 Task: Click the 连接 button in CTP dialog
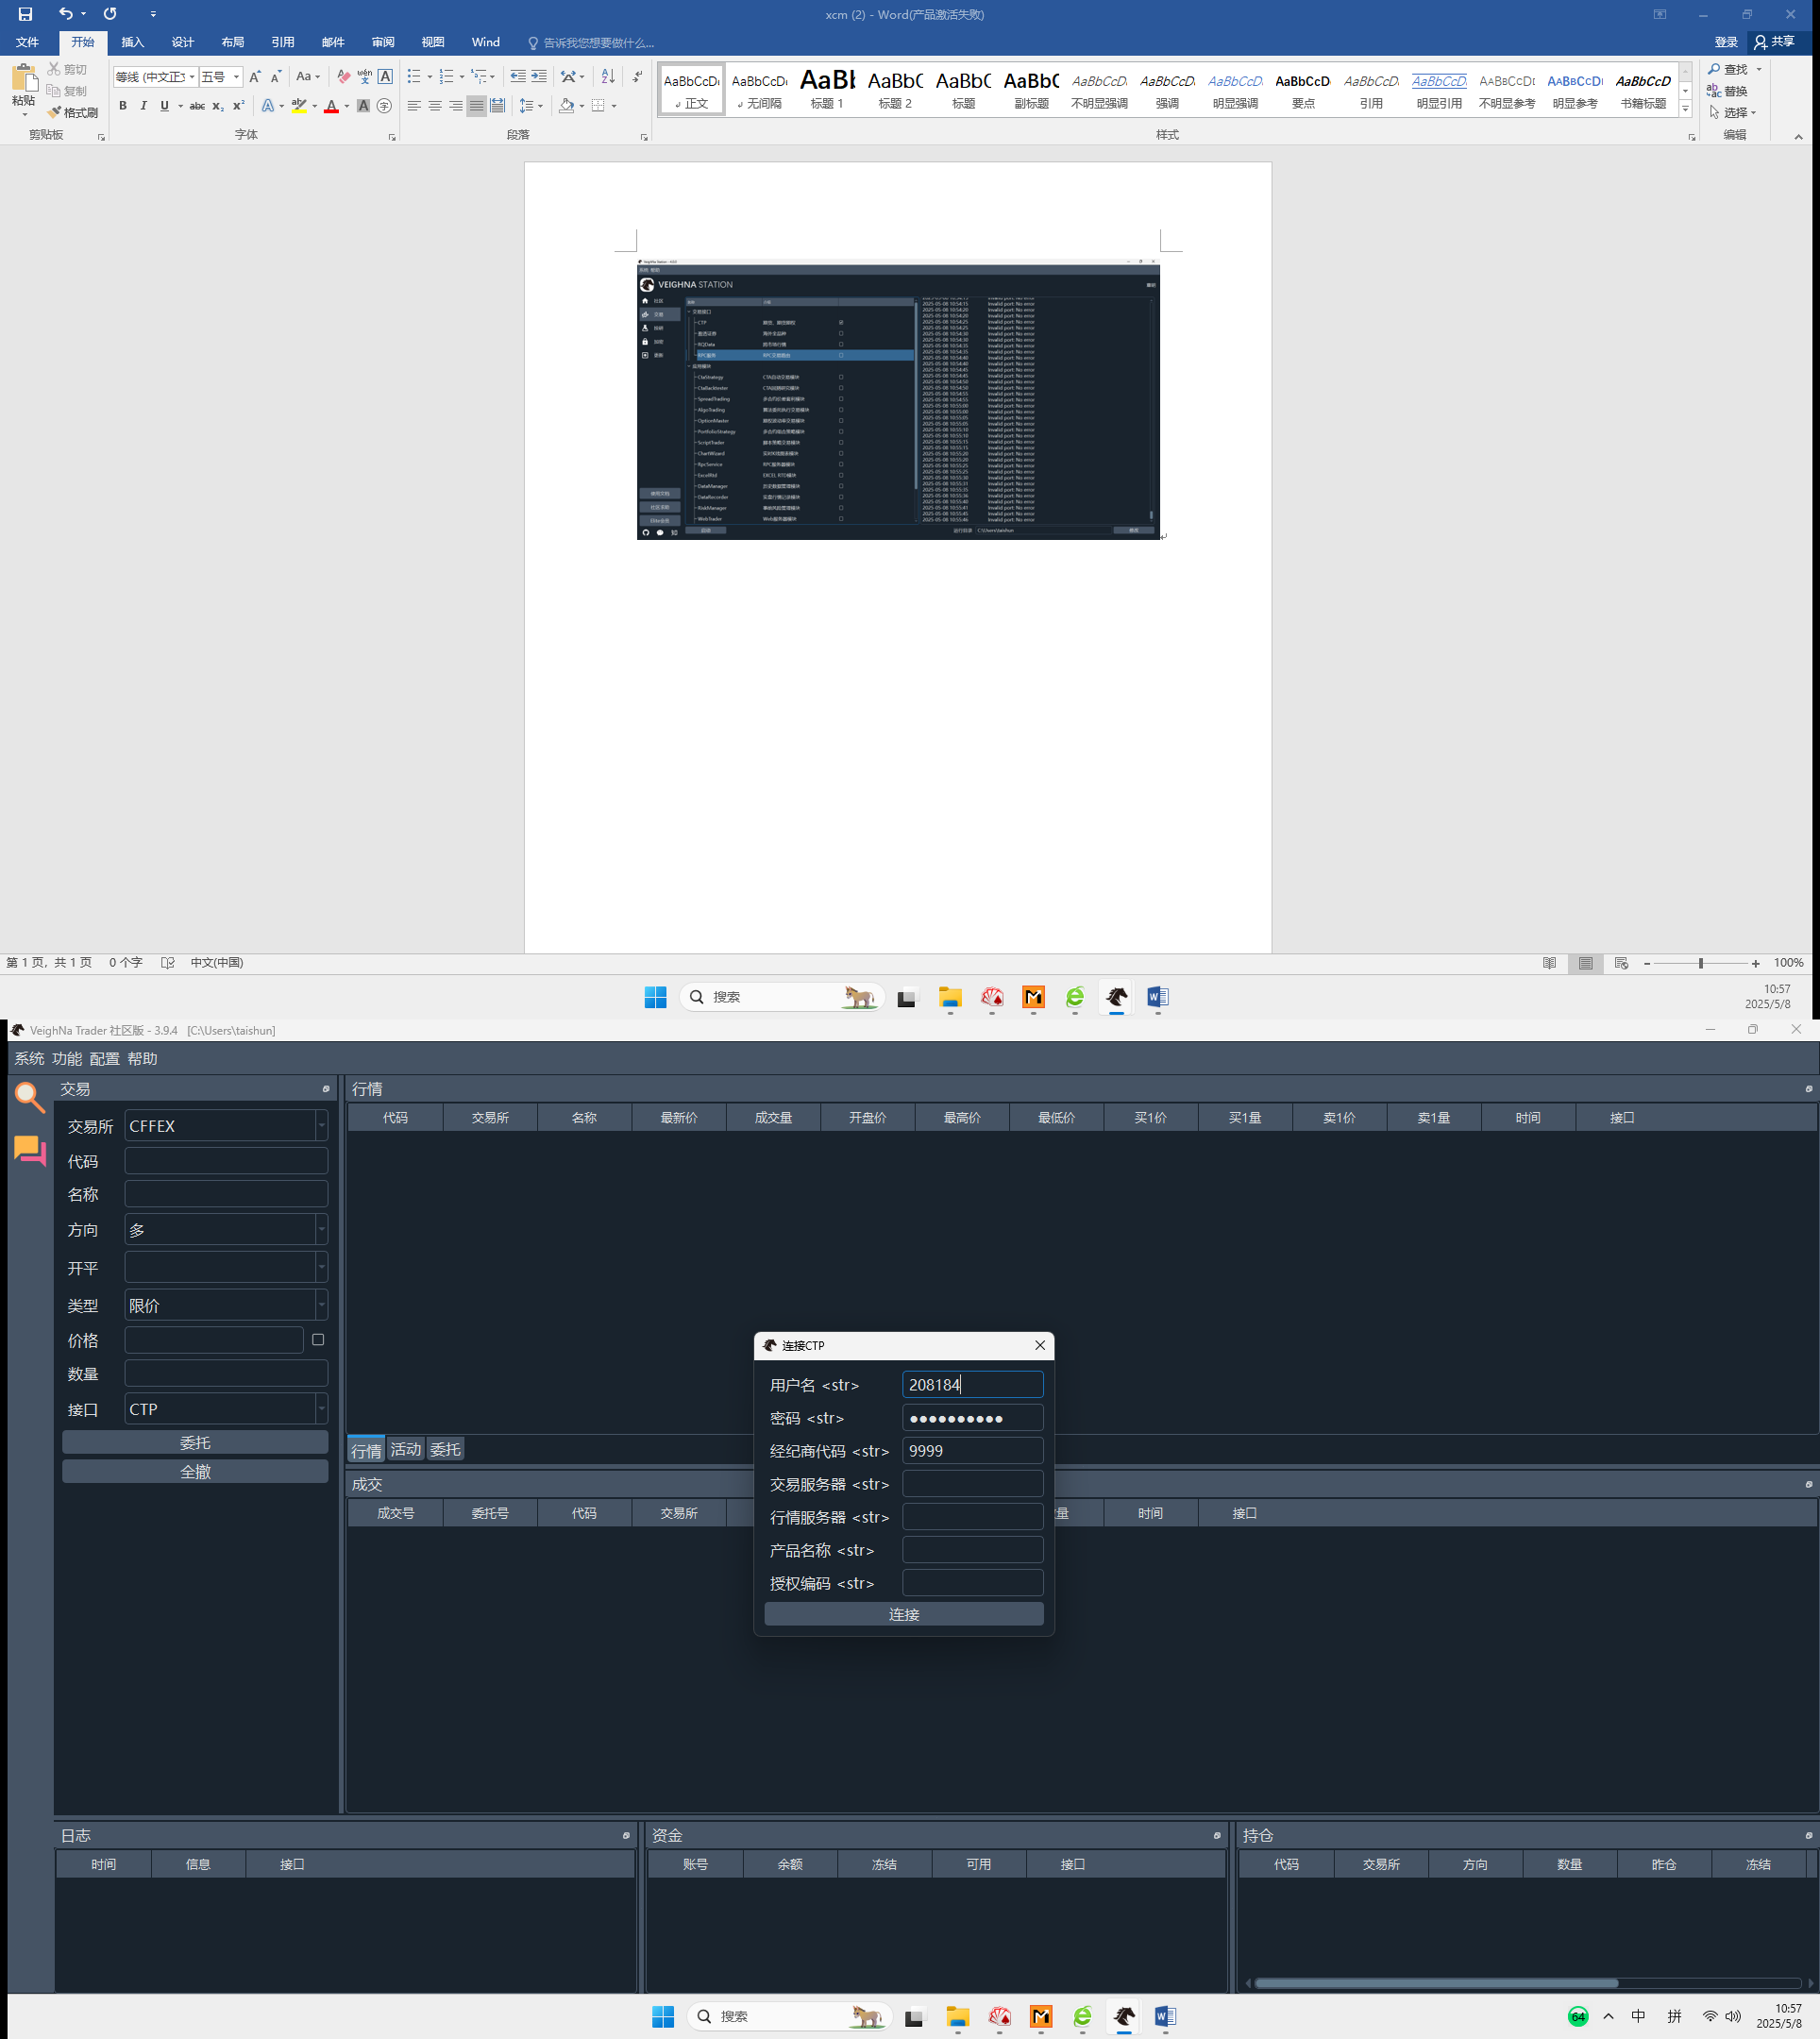coord(904,1615)
